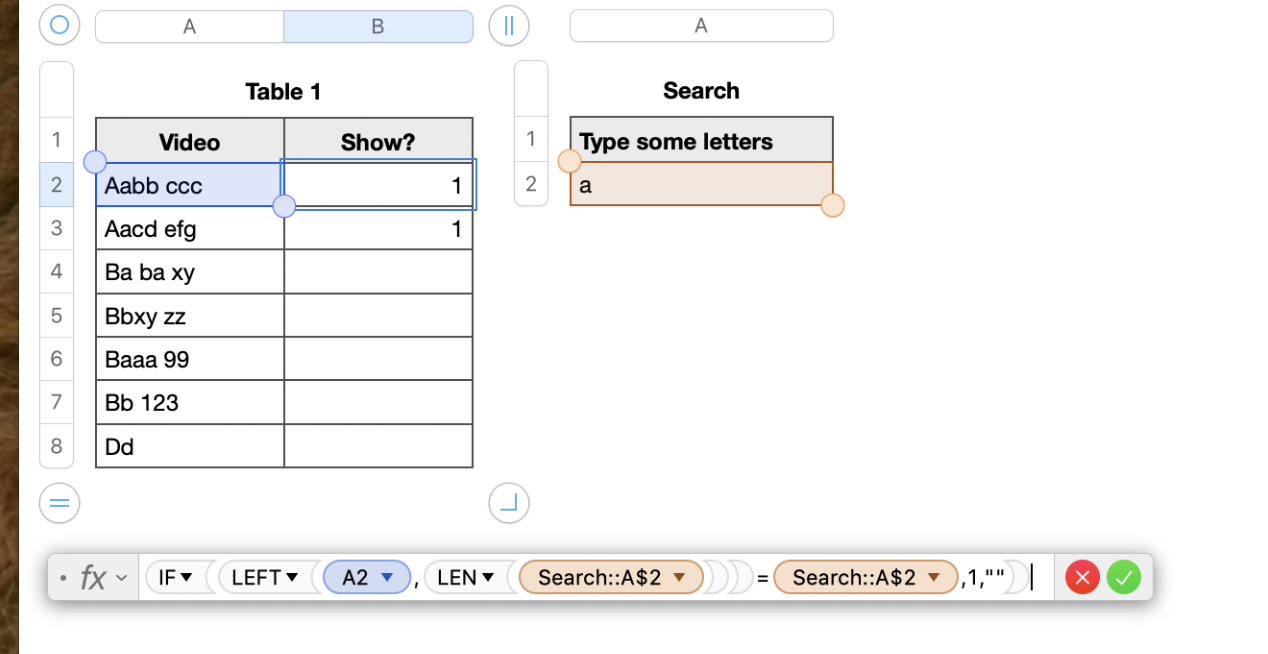Click the 'Show?' header cell
1268x654 pixels.
click(378, 142)
